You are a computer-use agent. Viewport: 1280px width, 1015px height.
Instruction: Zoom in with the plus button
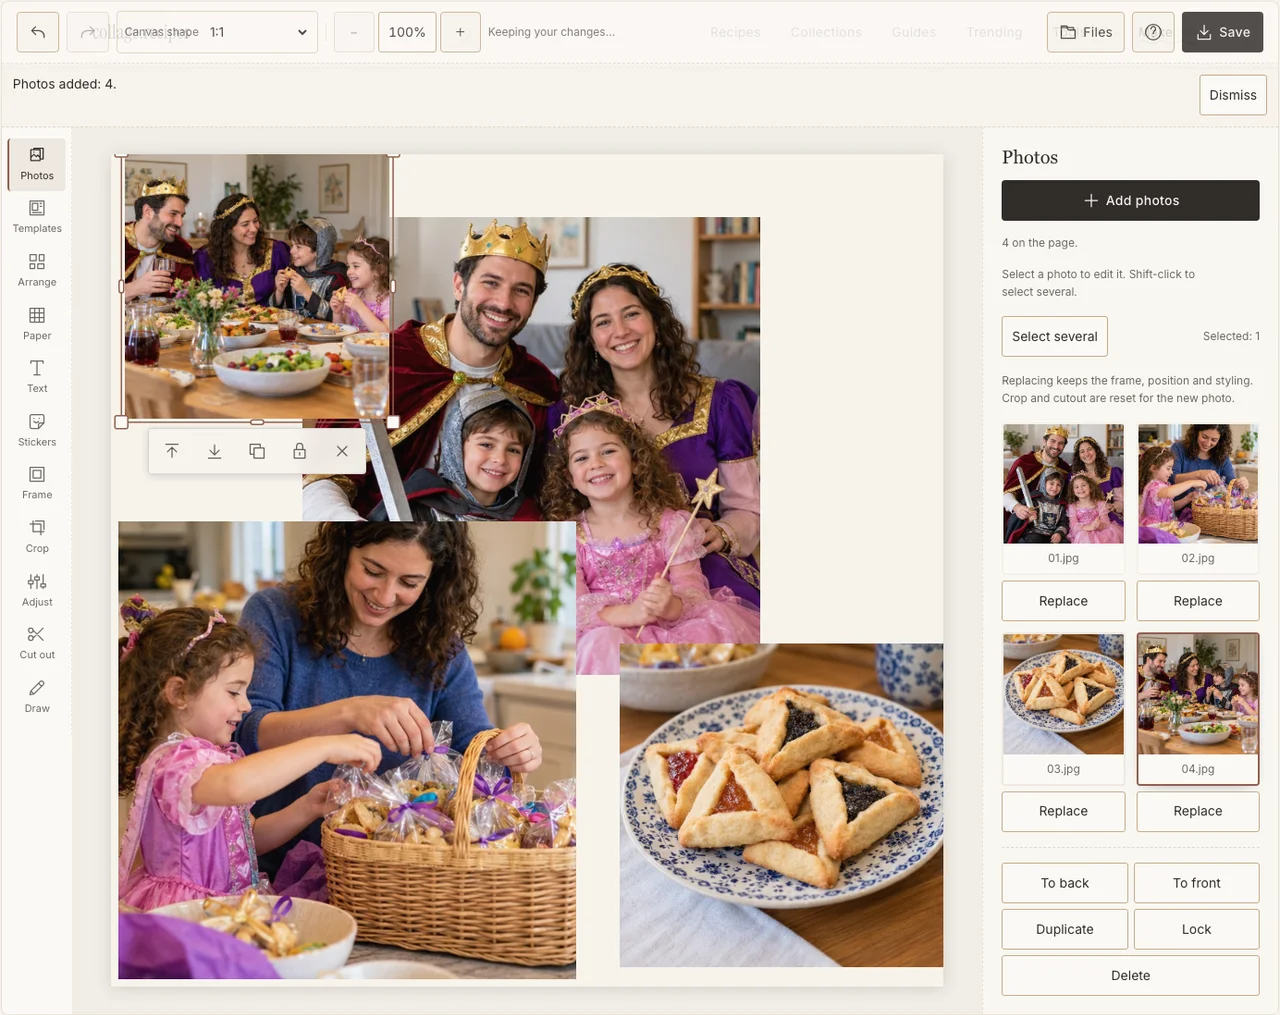(x=460, y=32)
